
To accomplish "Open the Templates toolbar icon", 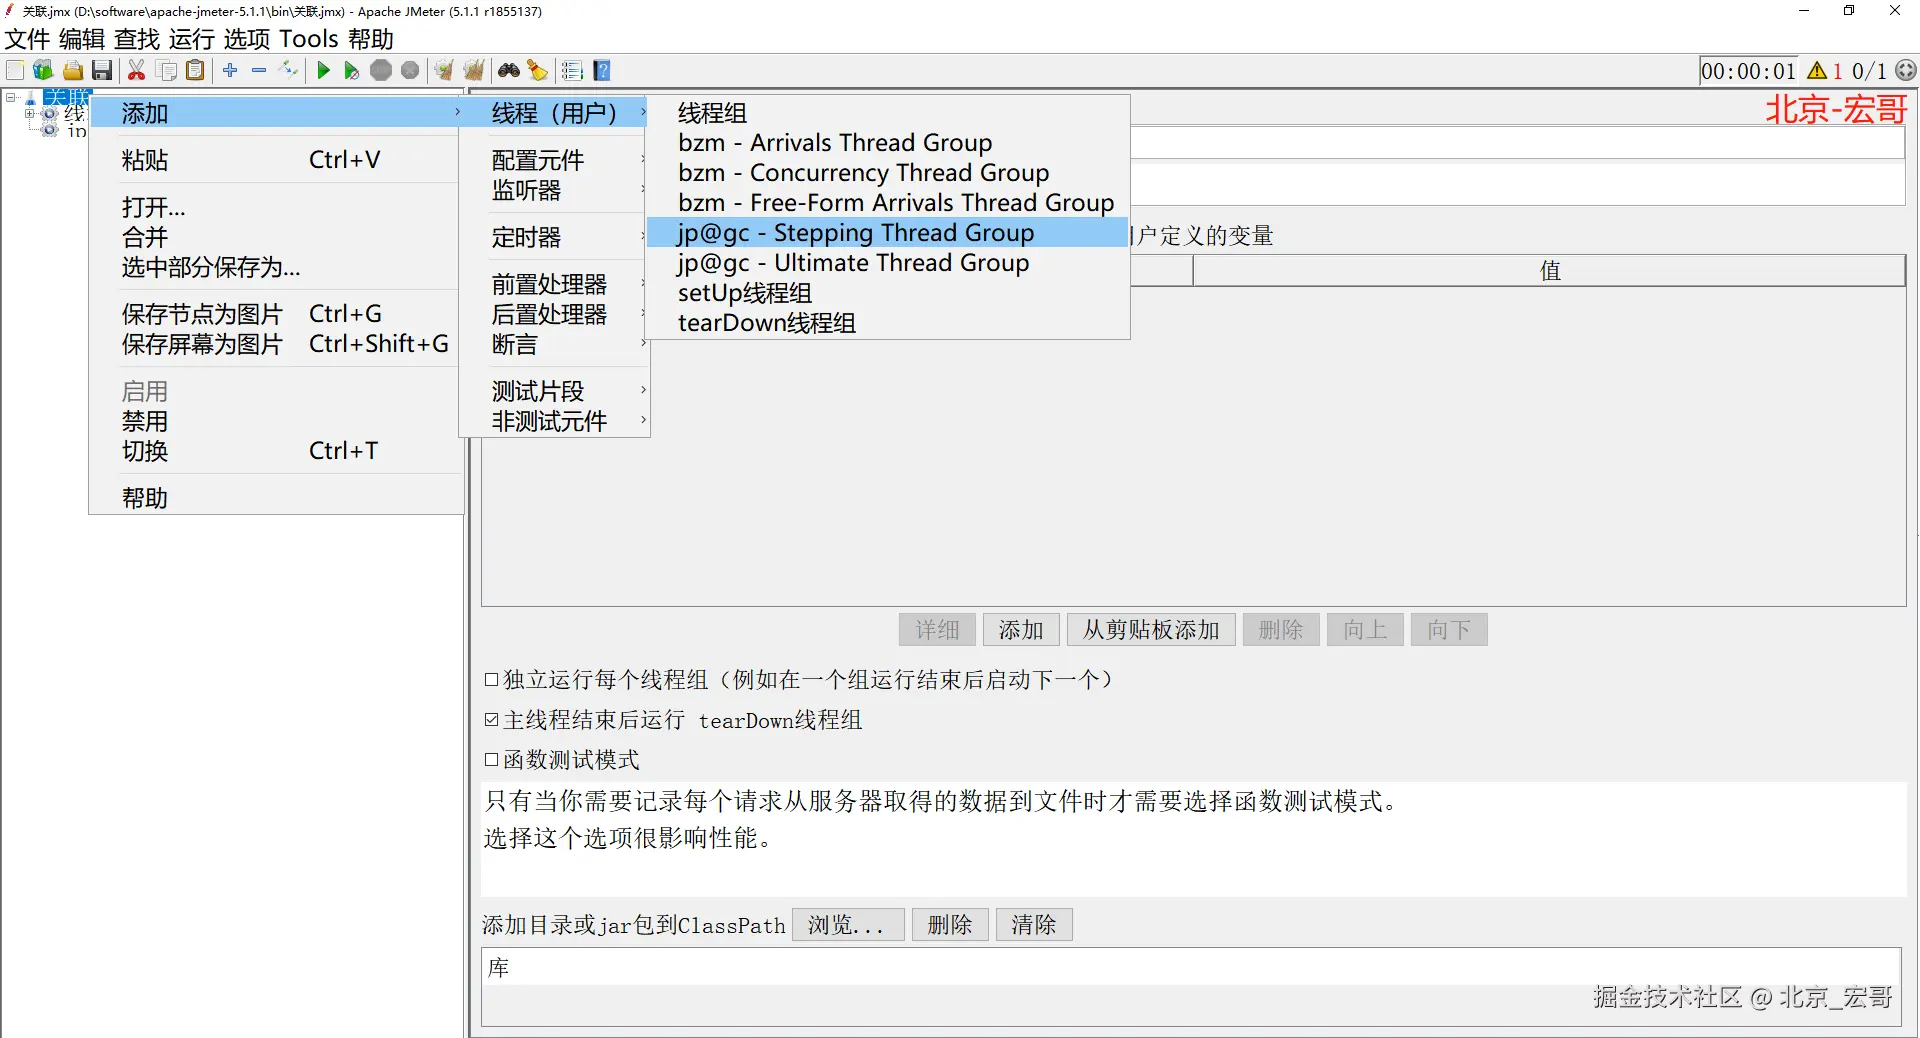I will (43, 70).
